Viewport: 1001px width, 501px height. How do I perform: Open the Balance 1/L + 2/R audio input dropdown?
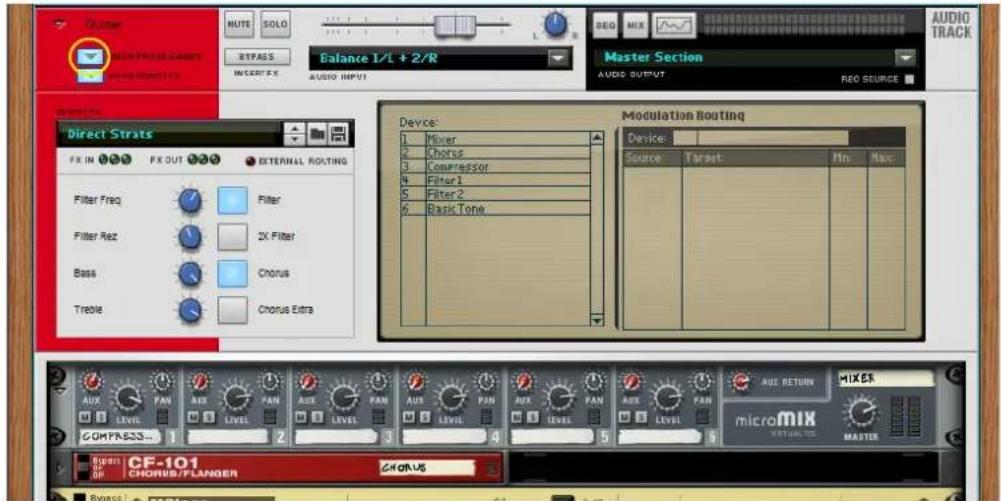tap(558, 58)
